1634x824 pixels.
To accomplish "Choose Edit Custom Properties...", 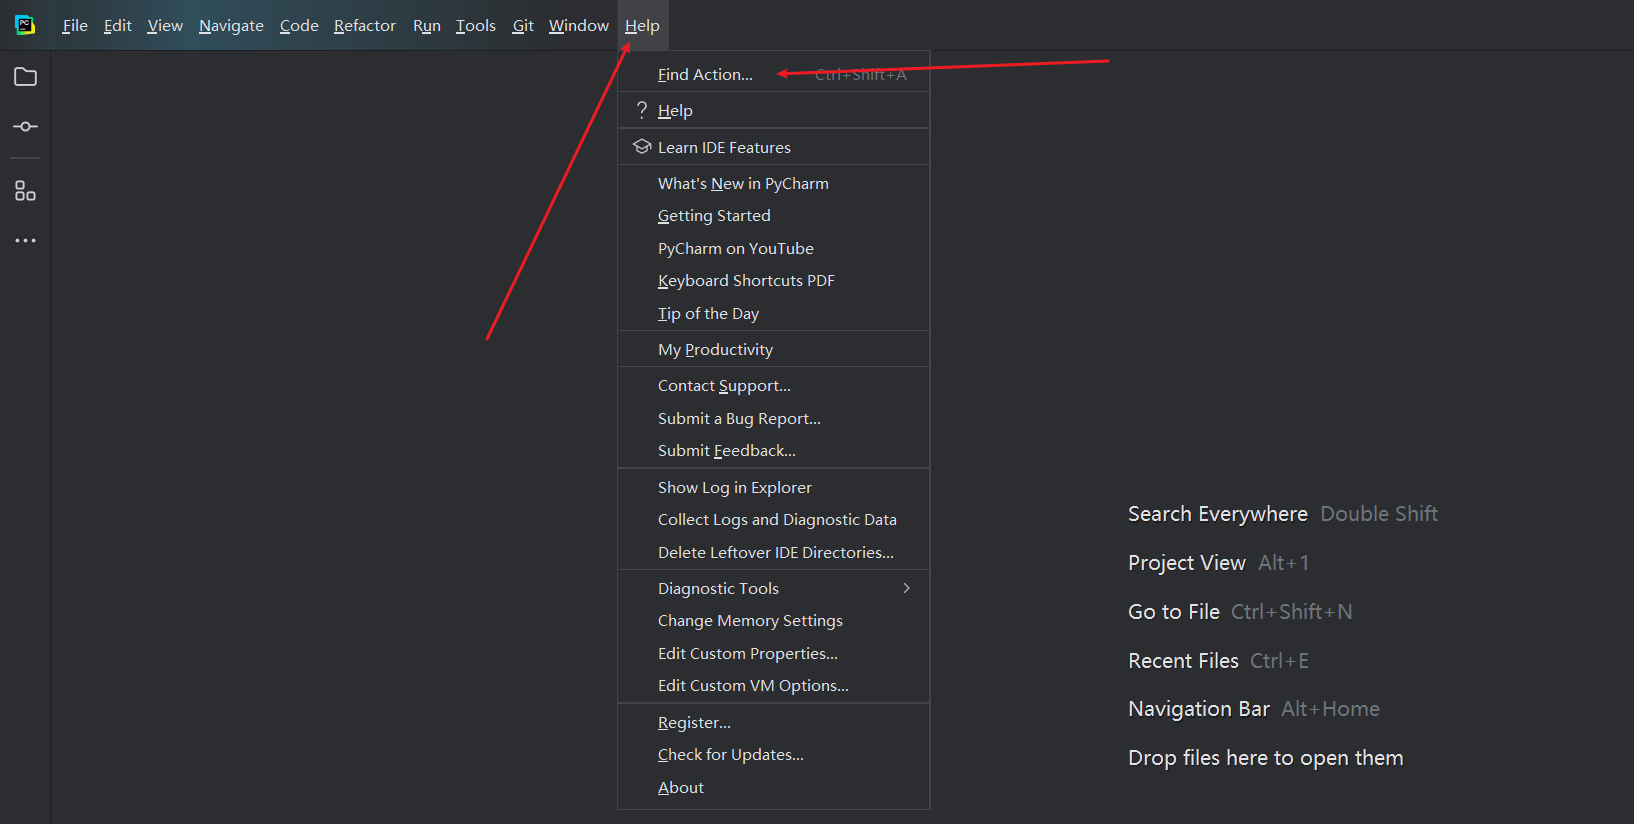I will [774, 653].
